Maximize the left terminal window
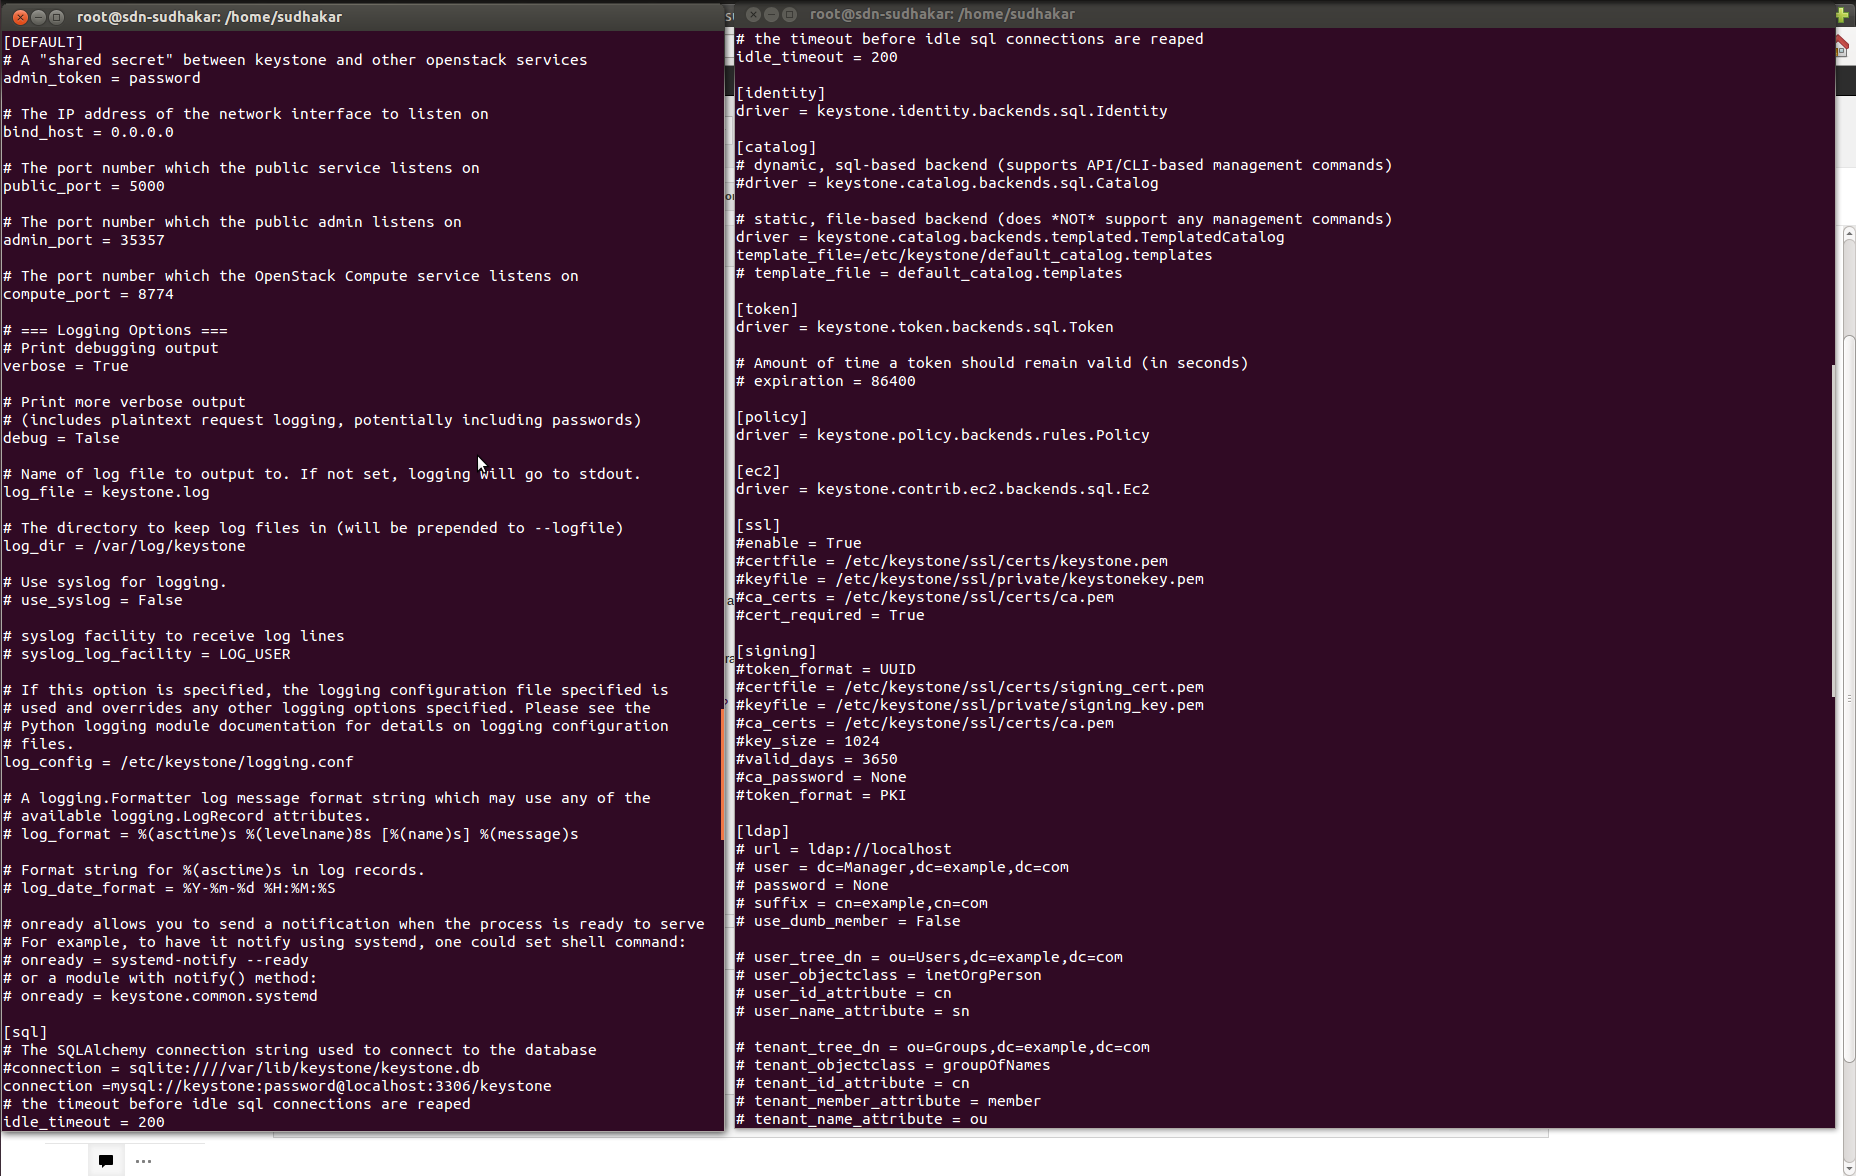 pyautogui.click(x=56, y=17)
